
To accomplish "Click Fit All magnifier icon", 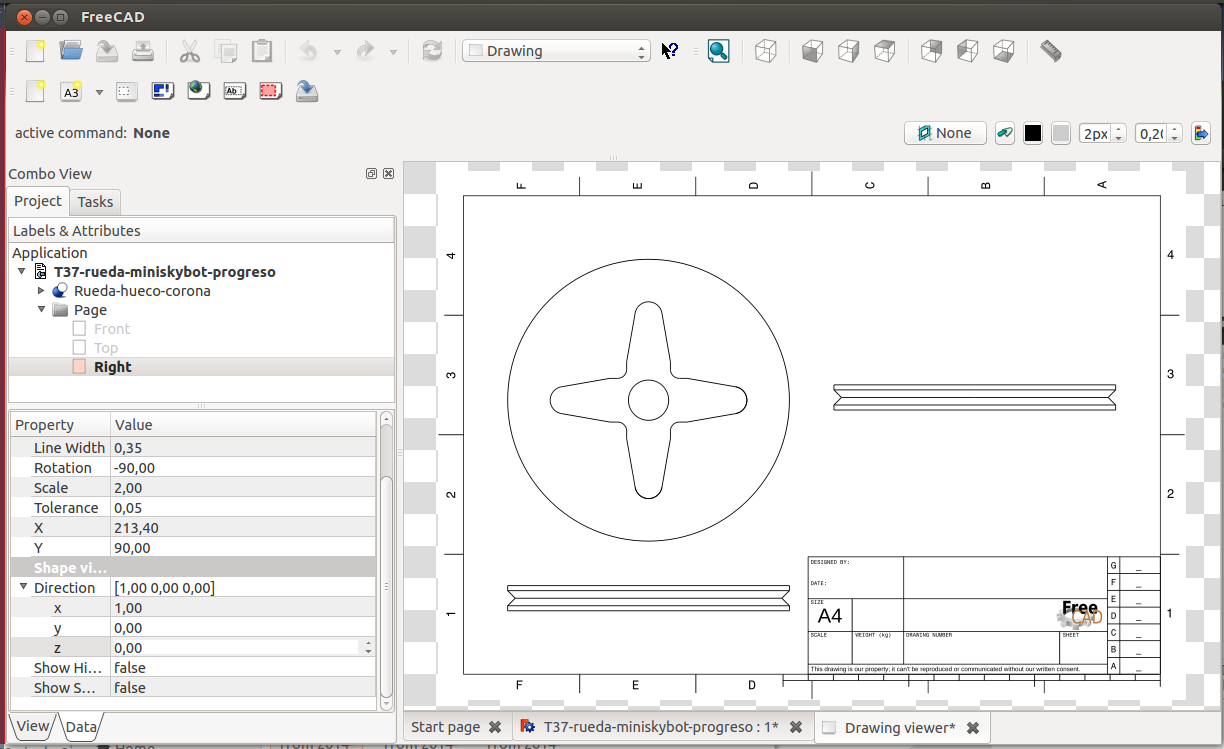I will coord(718,51).
